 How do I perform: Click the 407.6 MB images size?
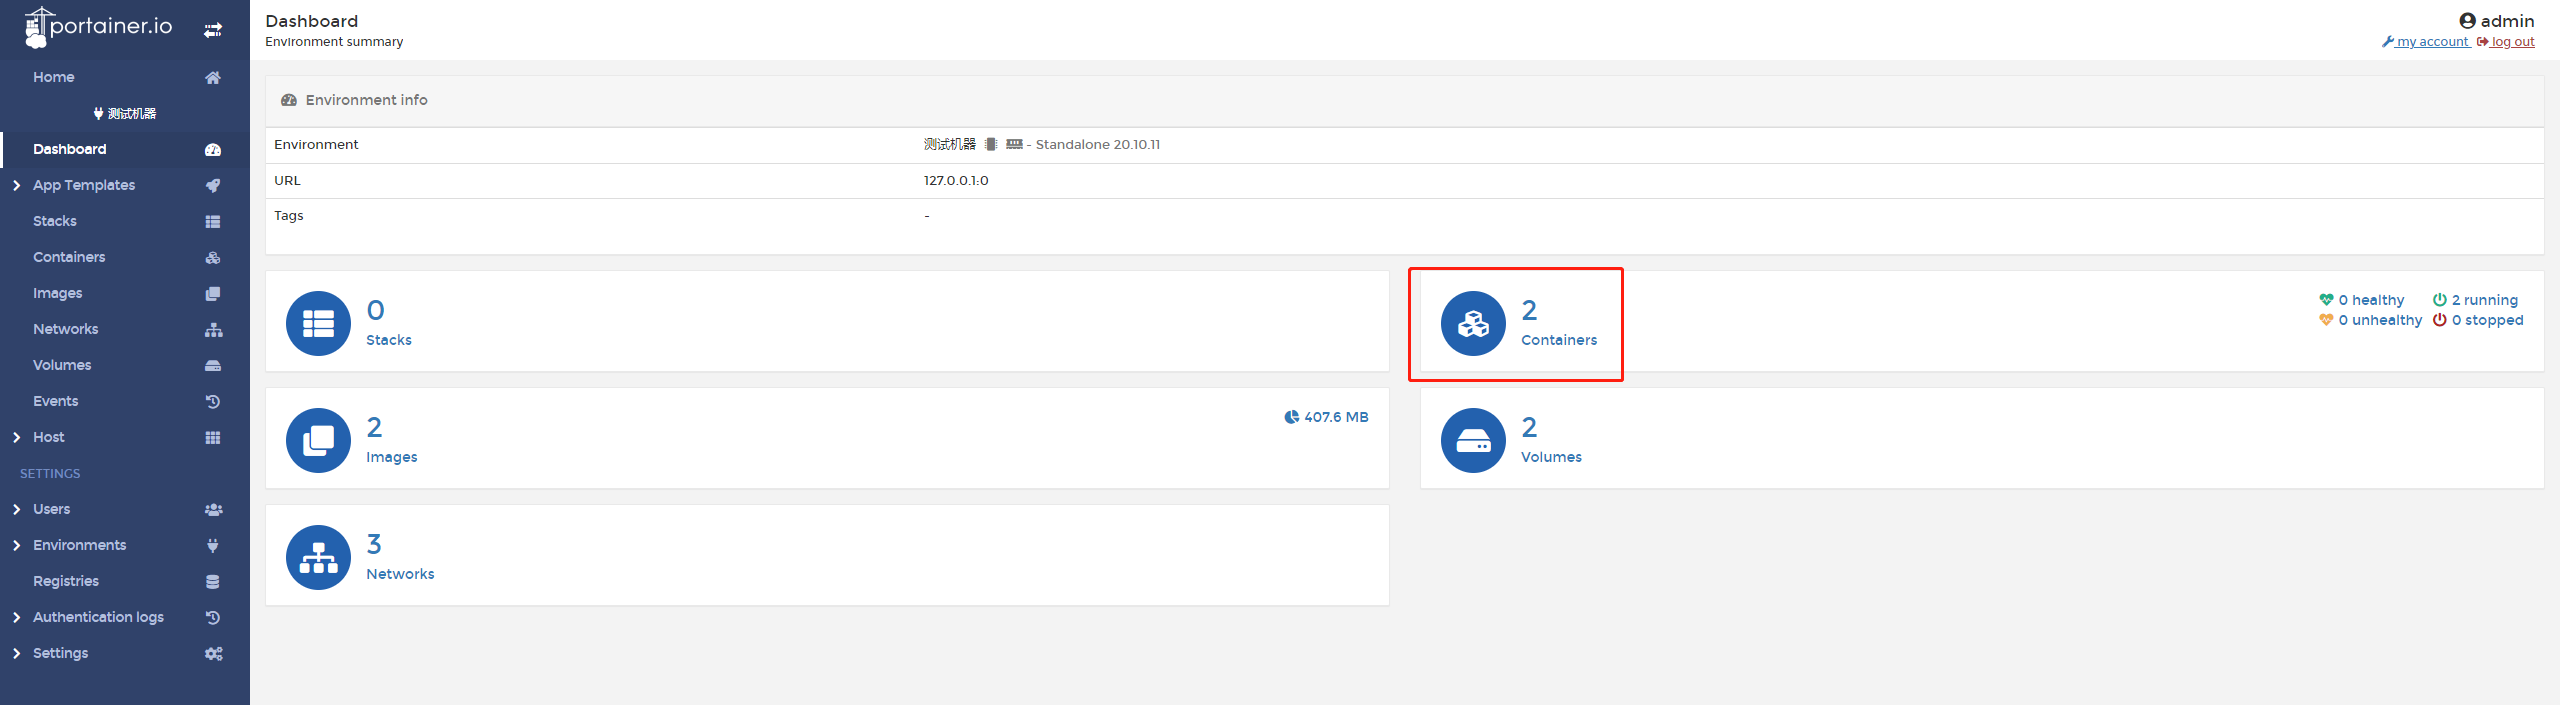(x=1336, y=417)
